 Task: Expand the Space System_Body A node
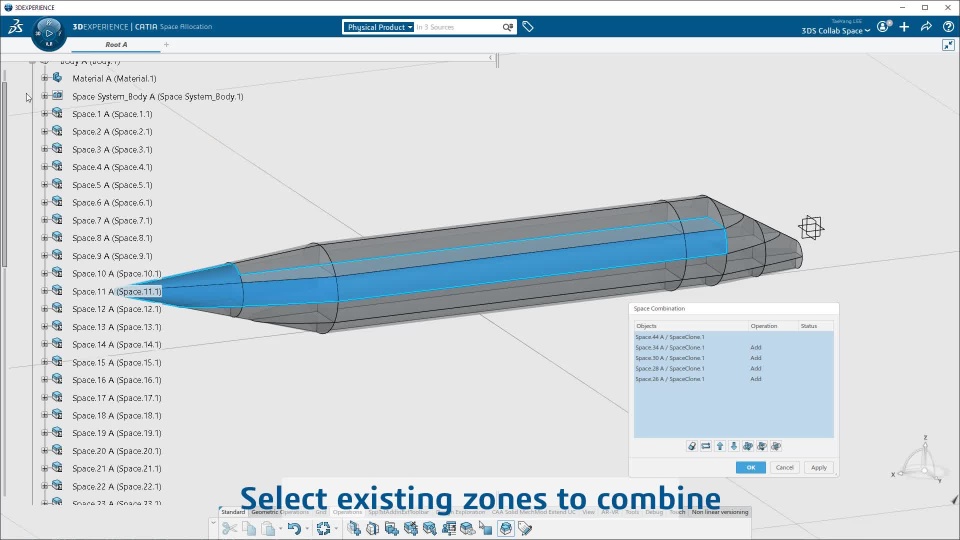[44, 96]
